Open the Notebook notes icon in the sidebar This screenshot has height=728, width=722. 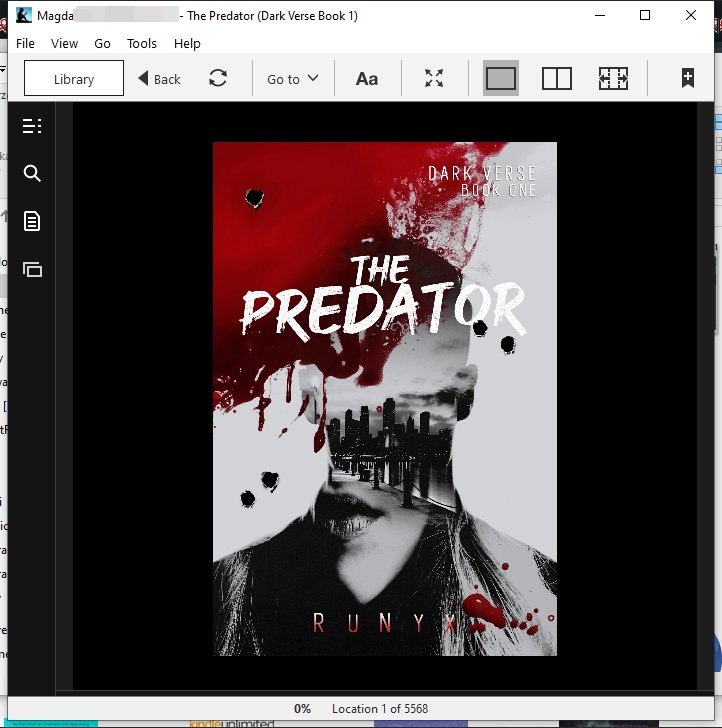(x=32, y=221)
